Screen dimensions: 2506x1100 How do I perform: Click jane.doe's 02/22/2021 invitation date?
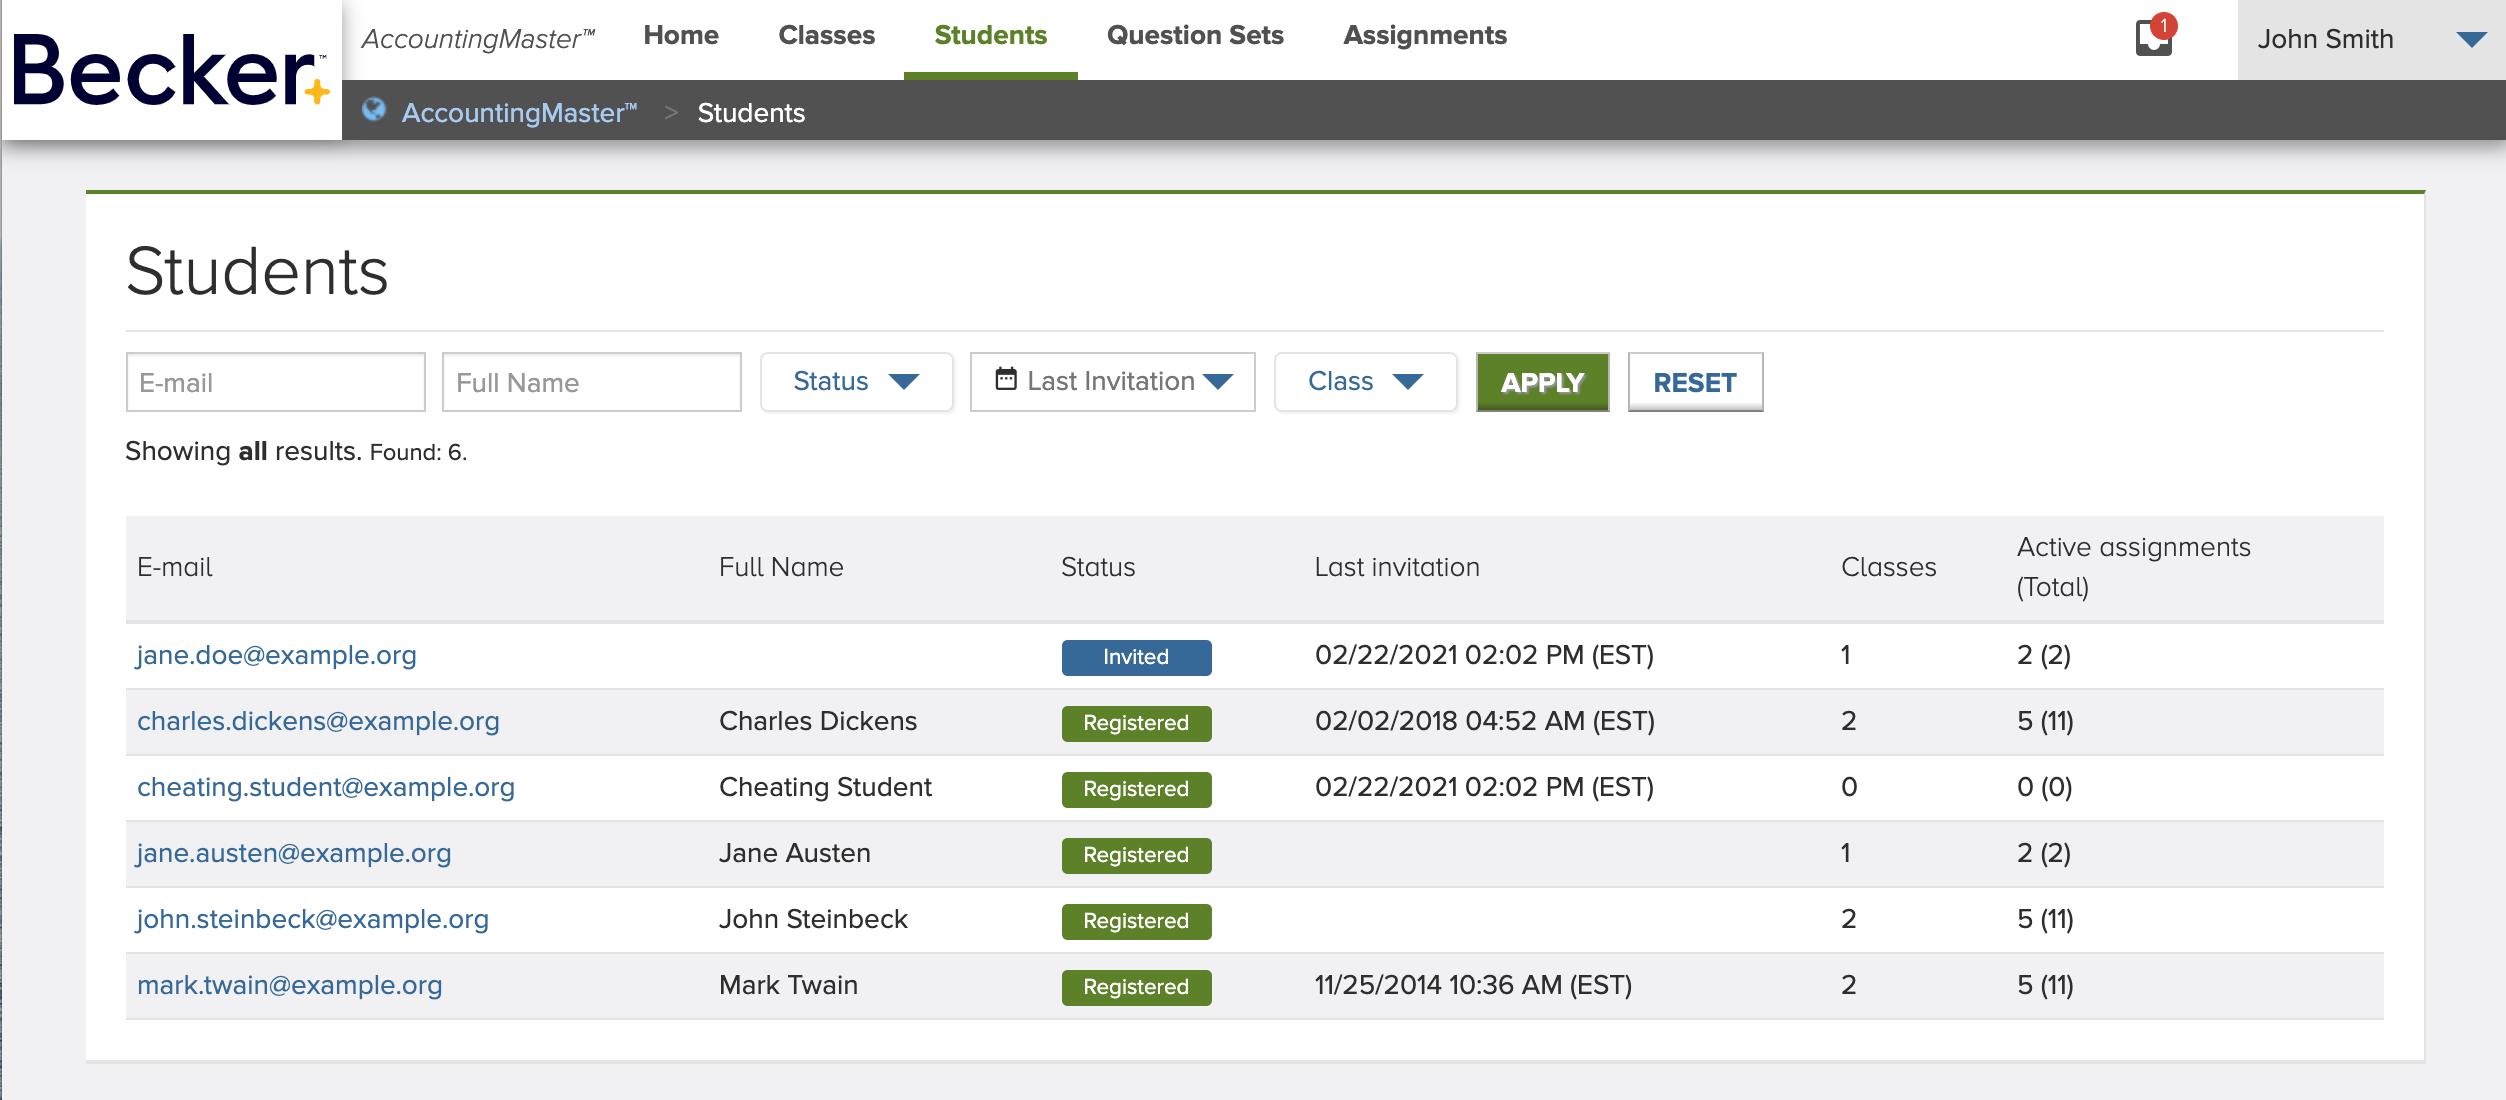point(1484,655)
